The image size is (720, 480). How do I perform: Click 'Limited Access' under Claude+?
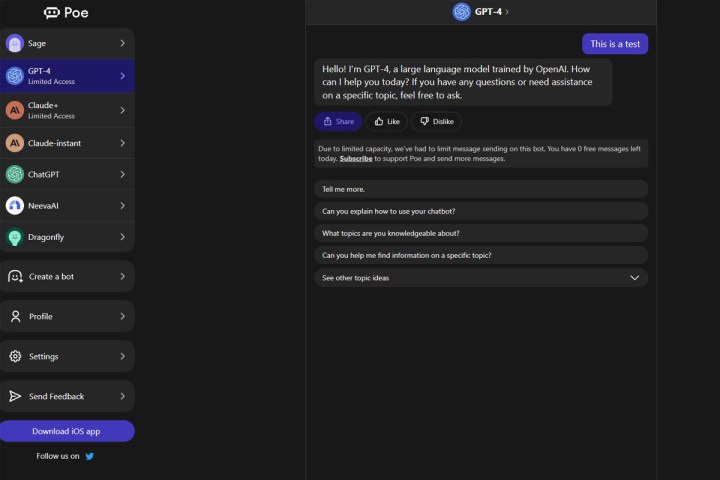point(51,116)
